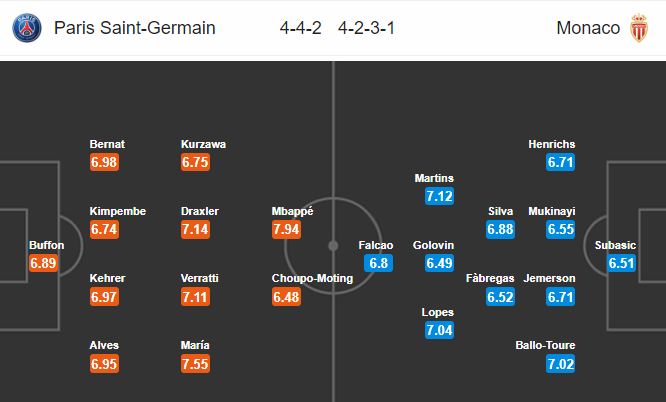666x402 pixels.
Task: Open player name Golovin
Action: 433,245
